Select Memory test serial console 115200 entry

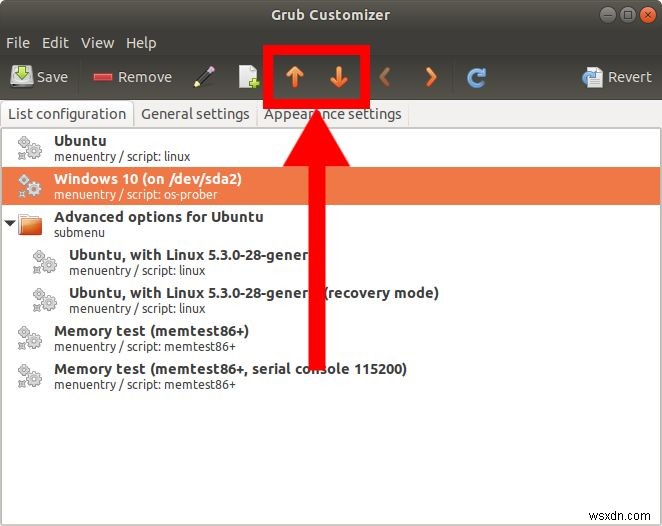pos(331,376)
